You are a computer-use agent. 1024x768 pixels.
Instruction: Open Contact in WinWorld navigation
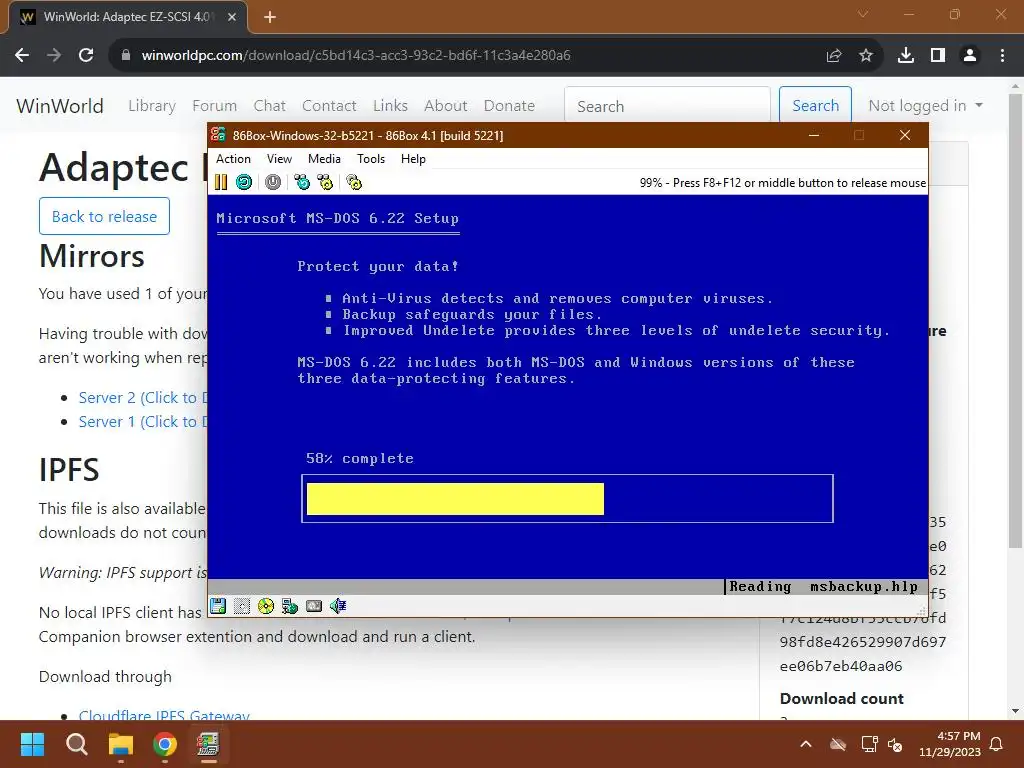coord(328,106)
